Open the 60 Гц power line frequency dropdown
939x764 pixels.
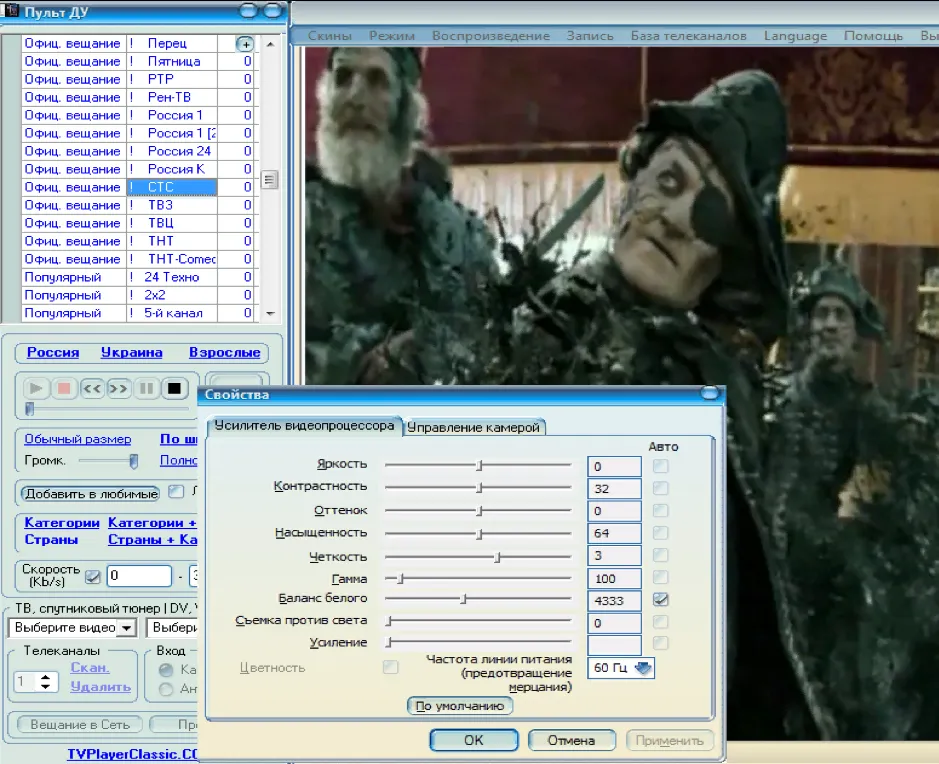643,668
